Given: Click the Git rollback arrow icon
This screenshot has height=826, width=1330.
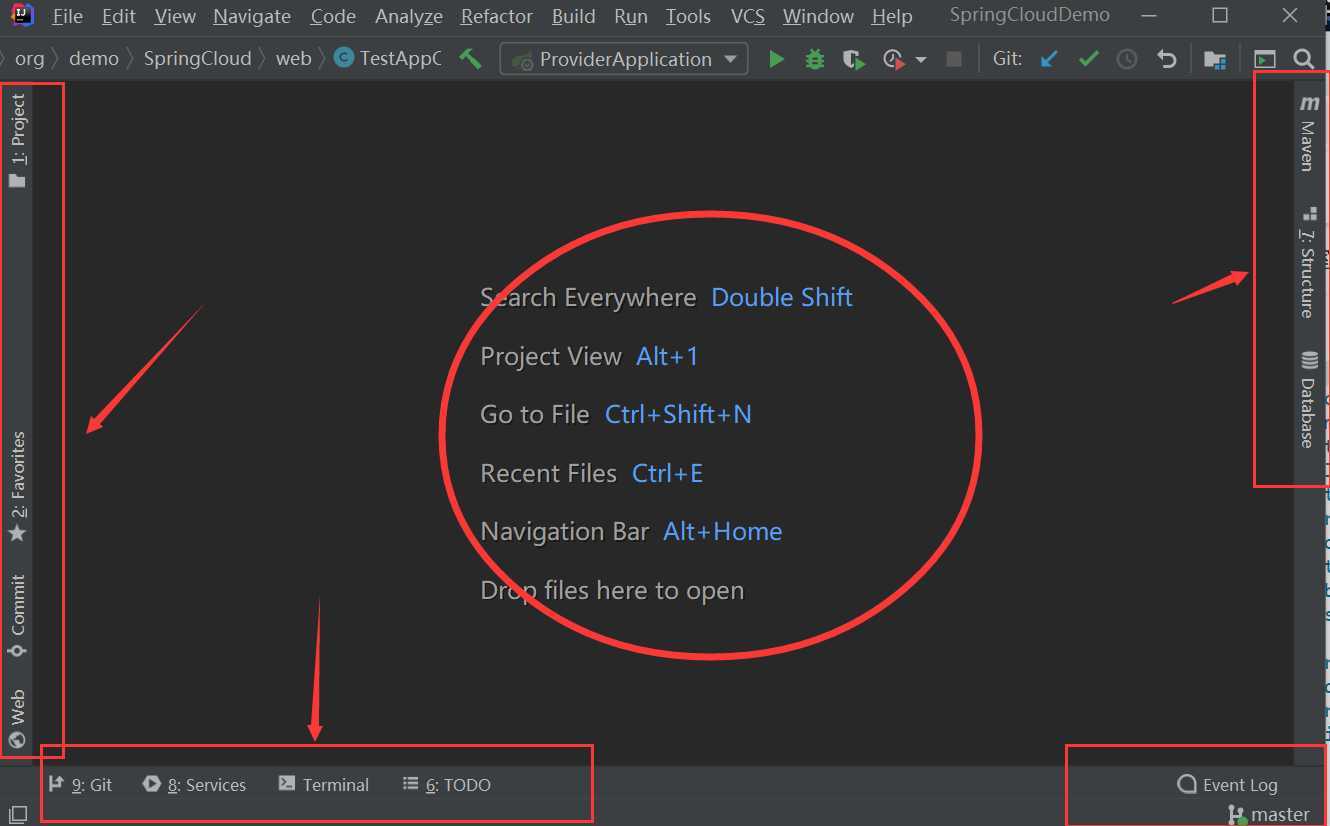Looking at the screenshot, I should (x=1166, y=59).
